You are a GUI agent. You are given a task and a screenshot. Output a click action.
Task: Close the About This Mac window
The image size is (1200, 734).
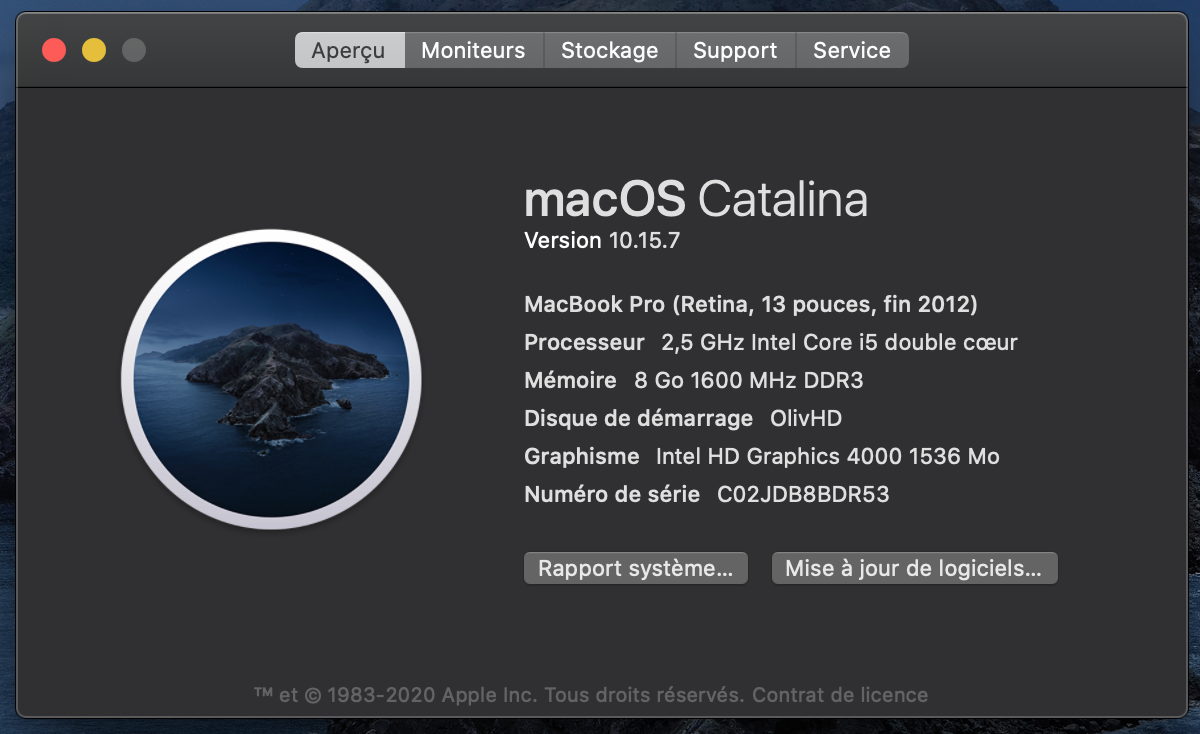[x=54, y=50]
